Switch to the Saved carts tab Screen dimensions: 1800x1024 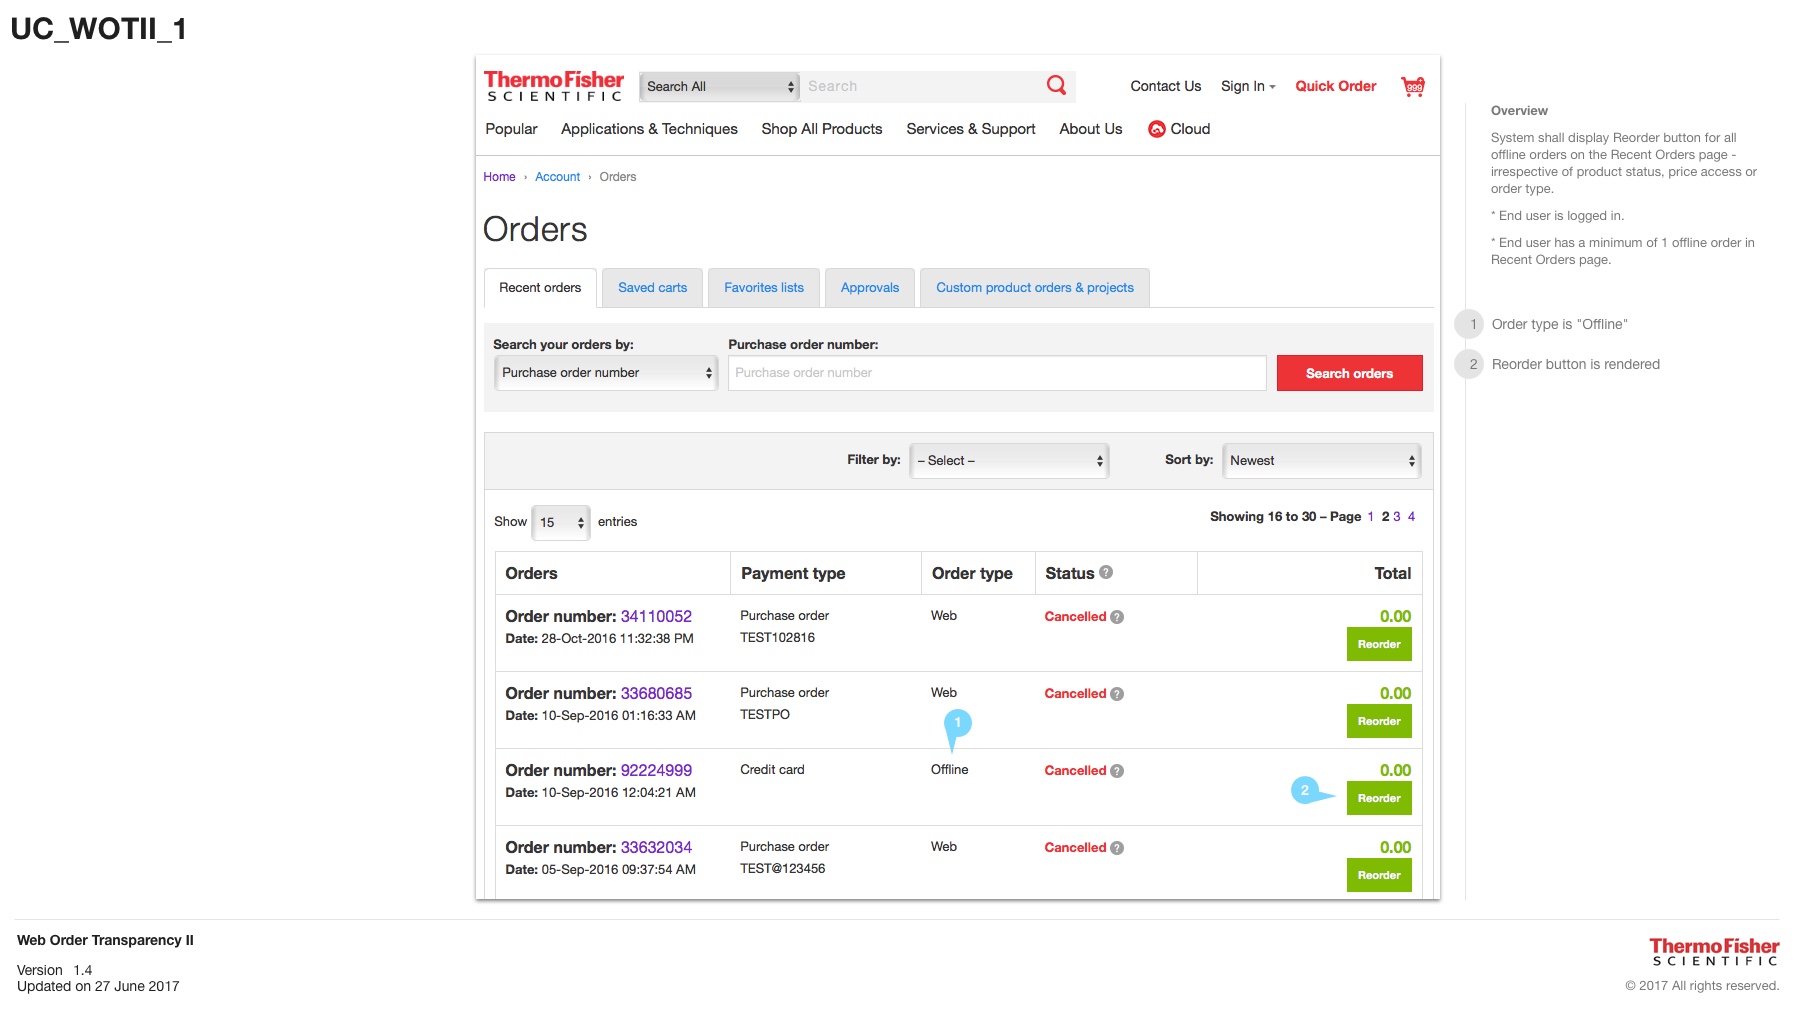[x=652, y=288]
